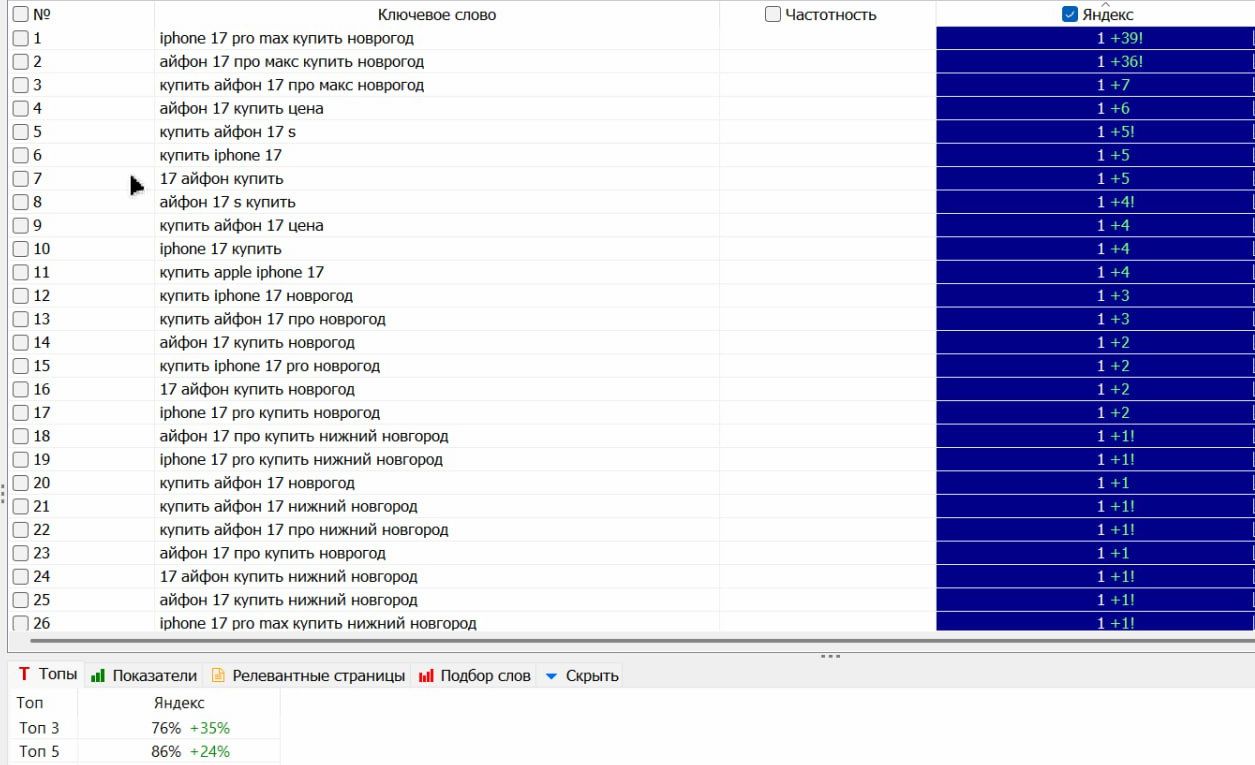Click the sort caret above Яндекс header

click(x=1106, y=4)
